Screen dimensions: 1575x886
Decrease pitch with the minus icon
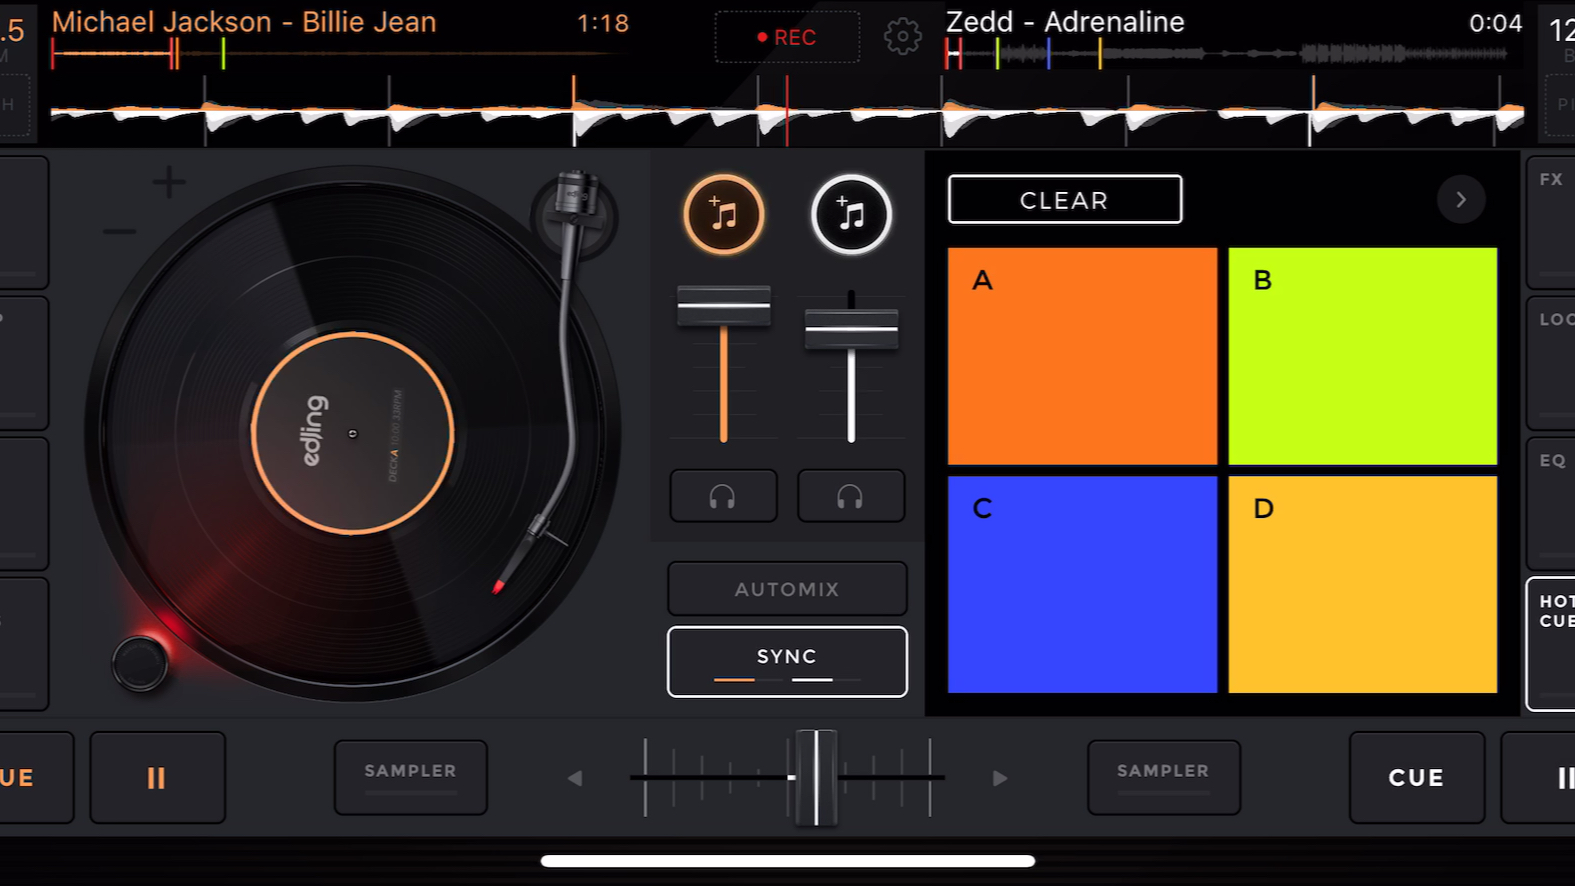pos(119,232)
